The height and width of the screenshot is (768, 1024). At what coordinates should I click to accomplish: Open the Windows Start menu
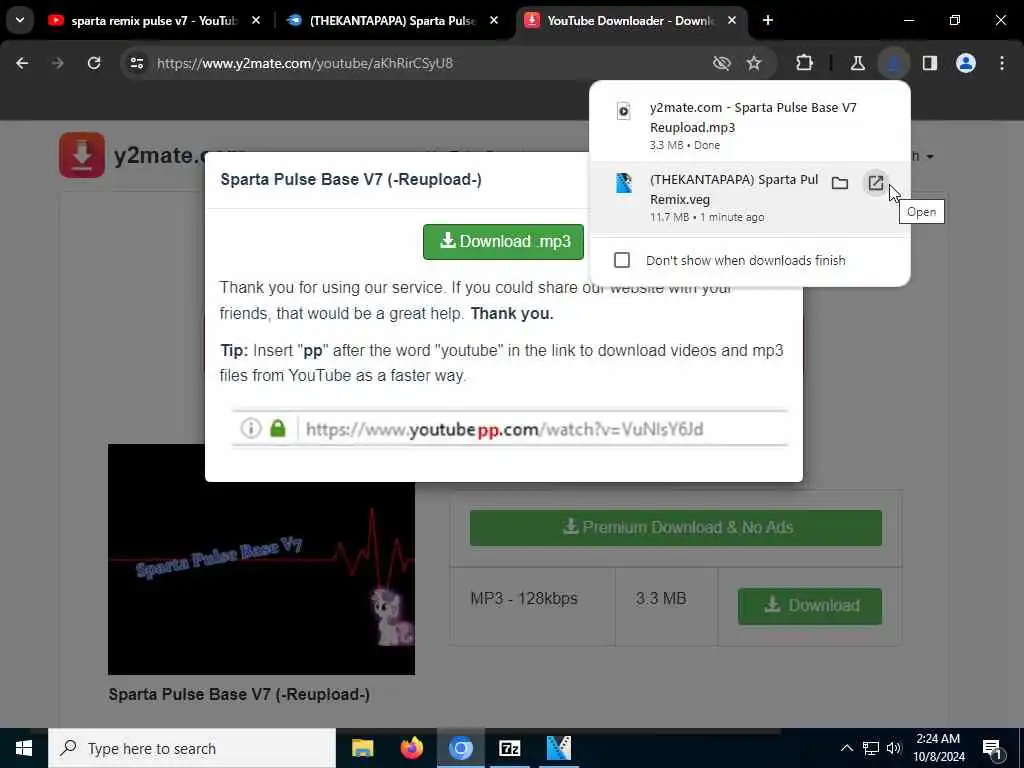[x=24, y=748]
